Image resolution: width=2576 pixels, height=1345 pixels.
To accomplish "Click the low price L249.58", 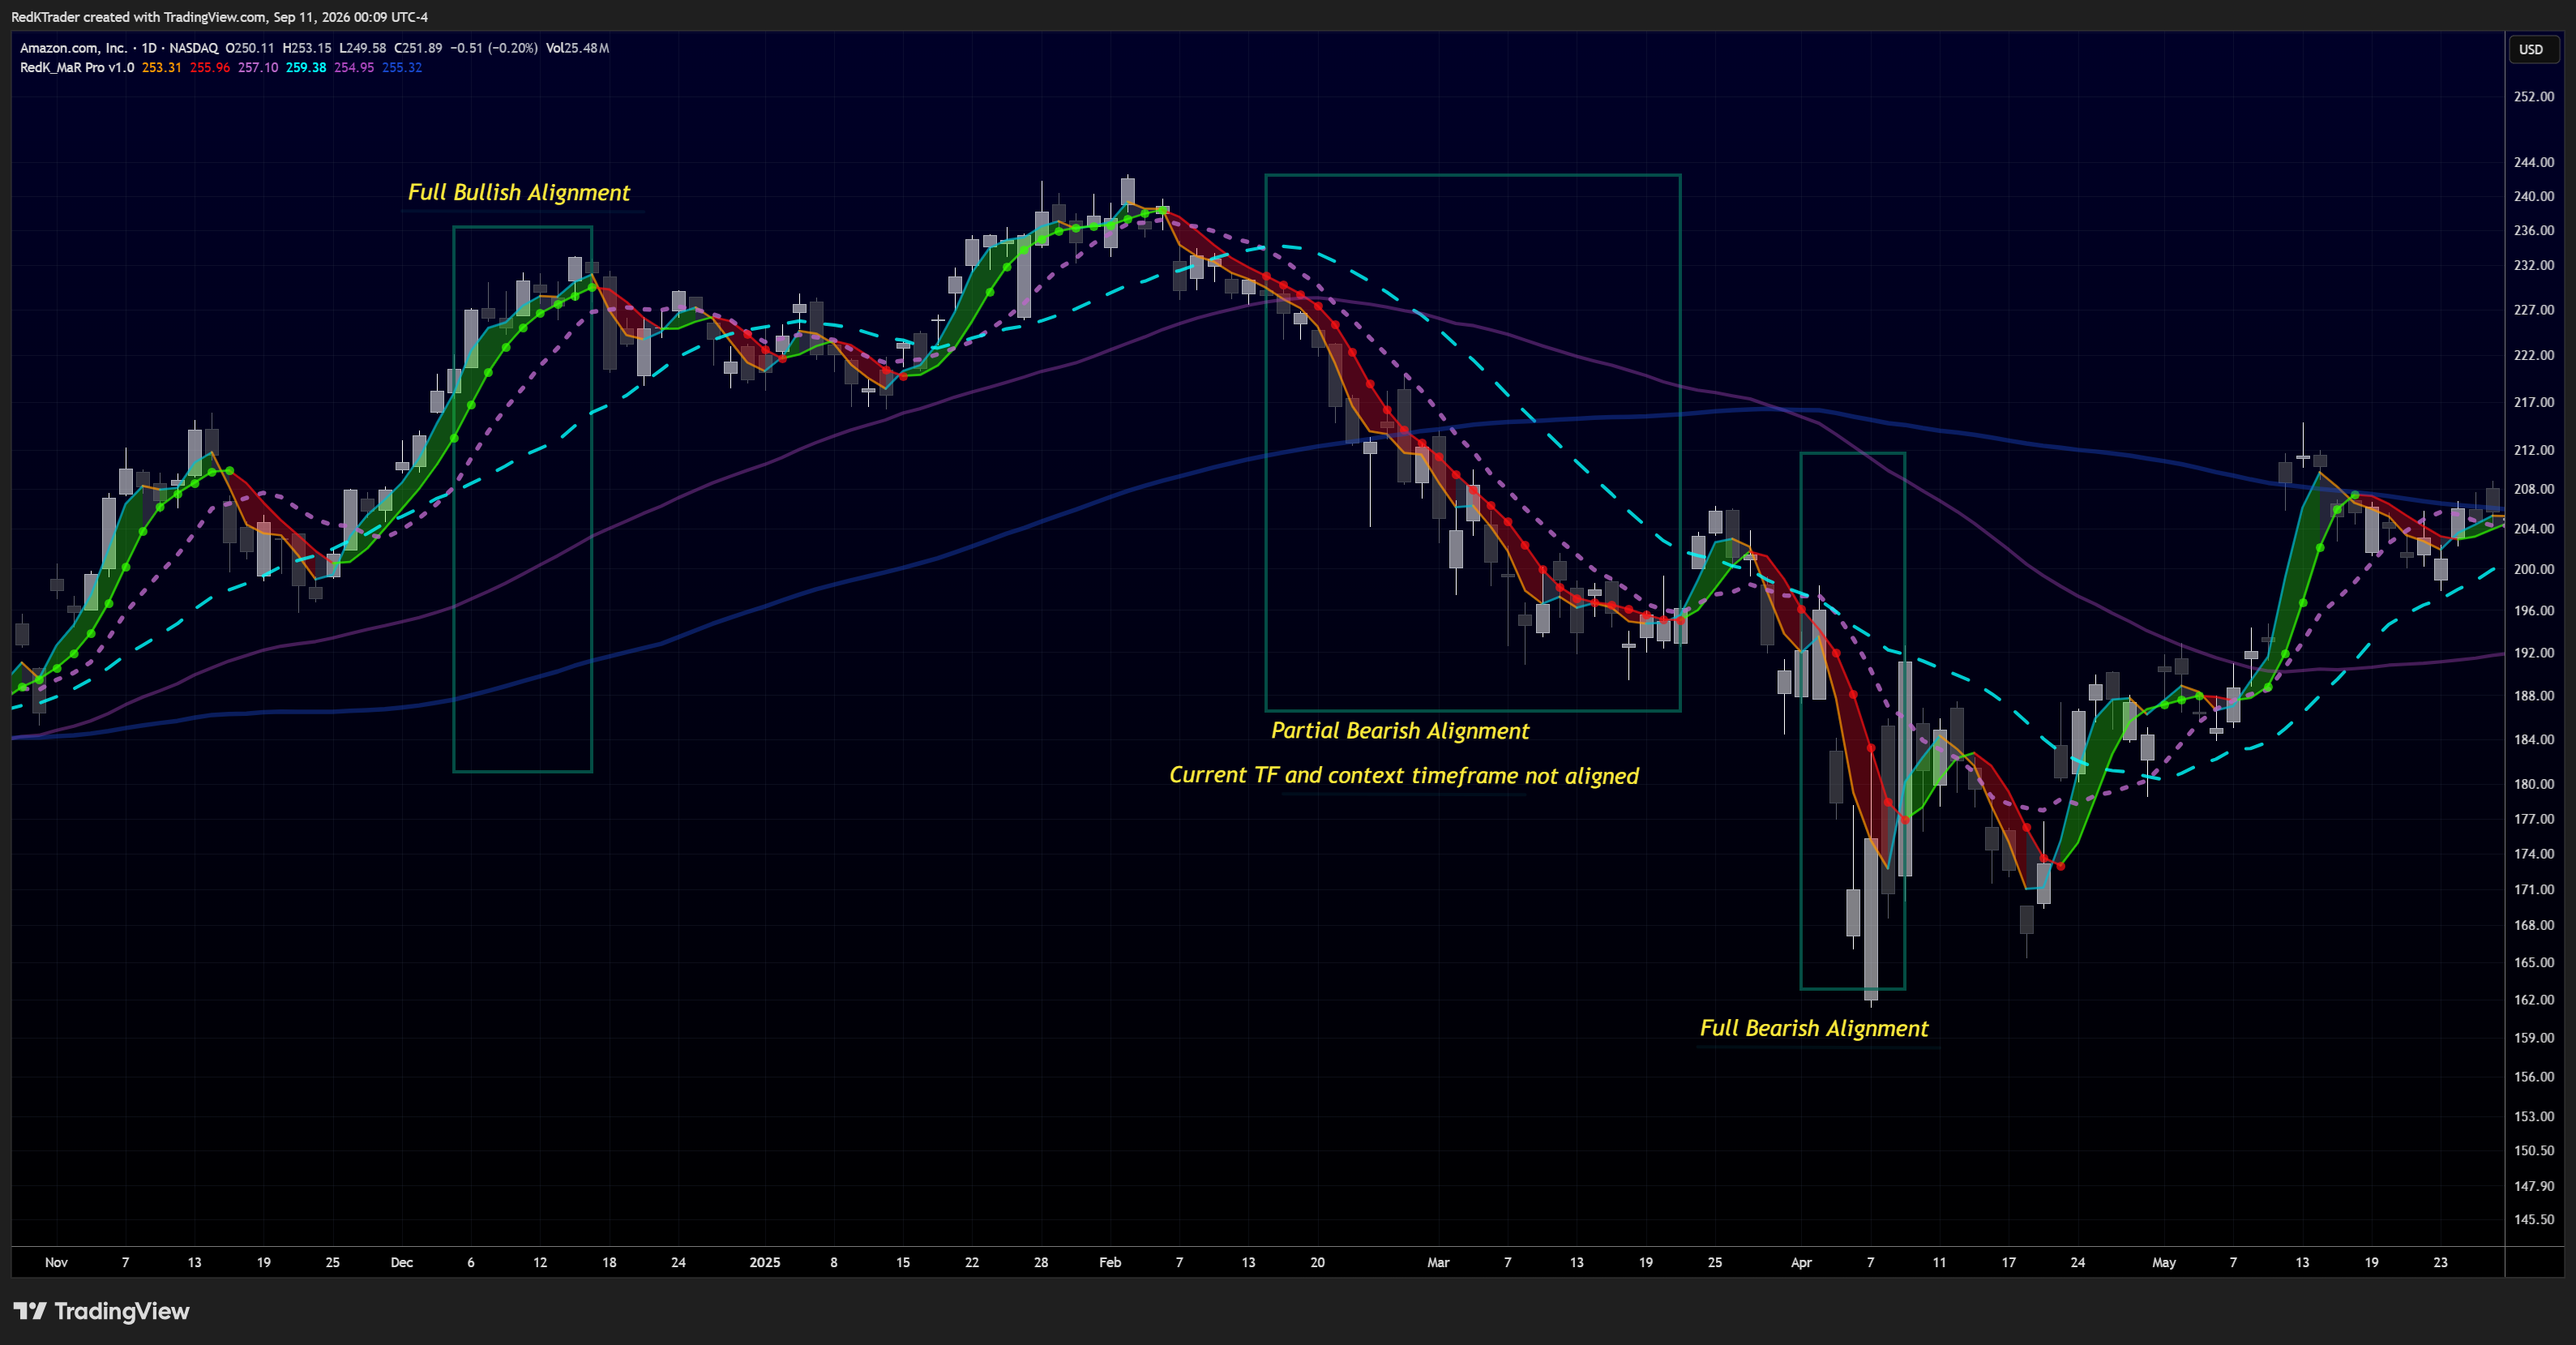I will coord(362,48).
